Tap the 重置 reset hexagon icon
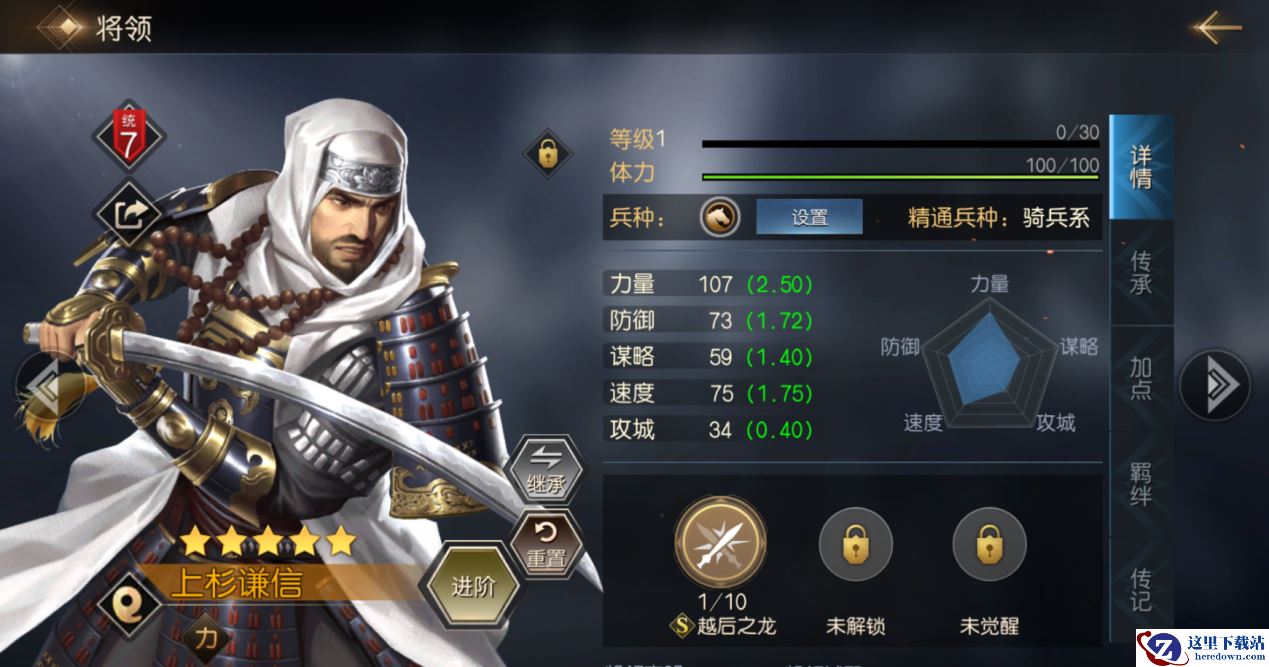This screenshot has height=667, width=1269. tap(547, 543)
